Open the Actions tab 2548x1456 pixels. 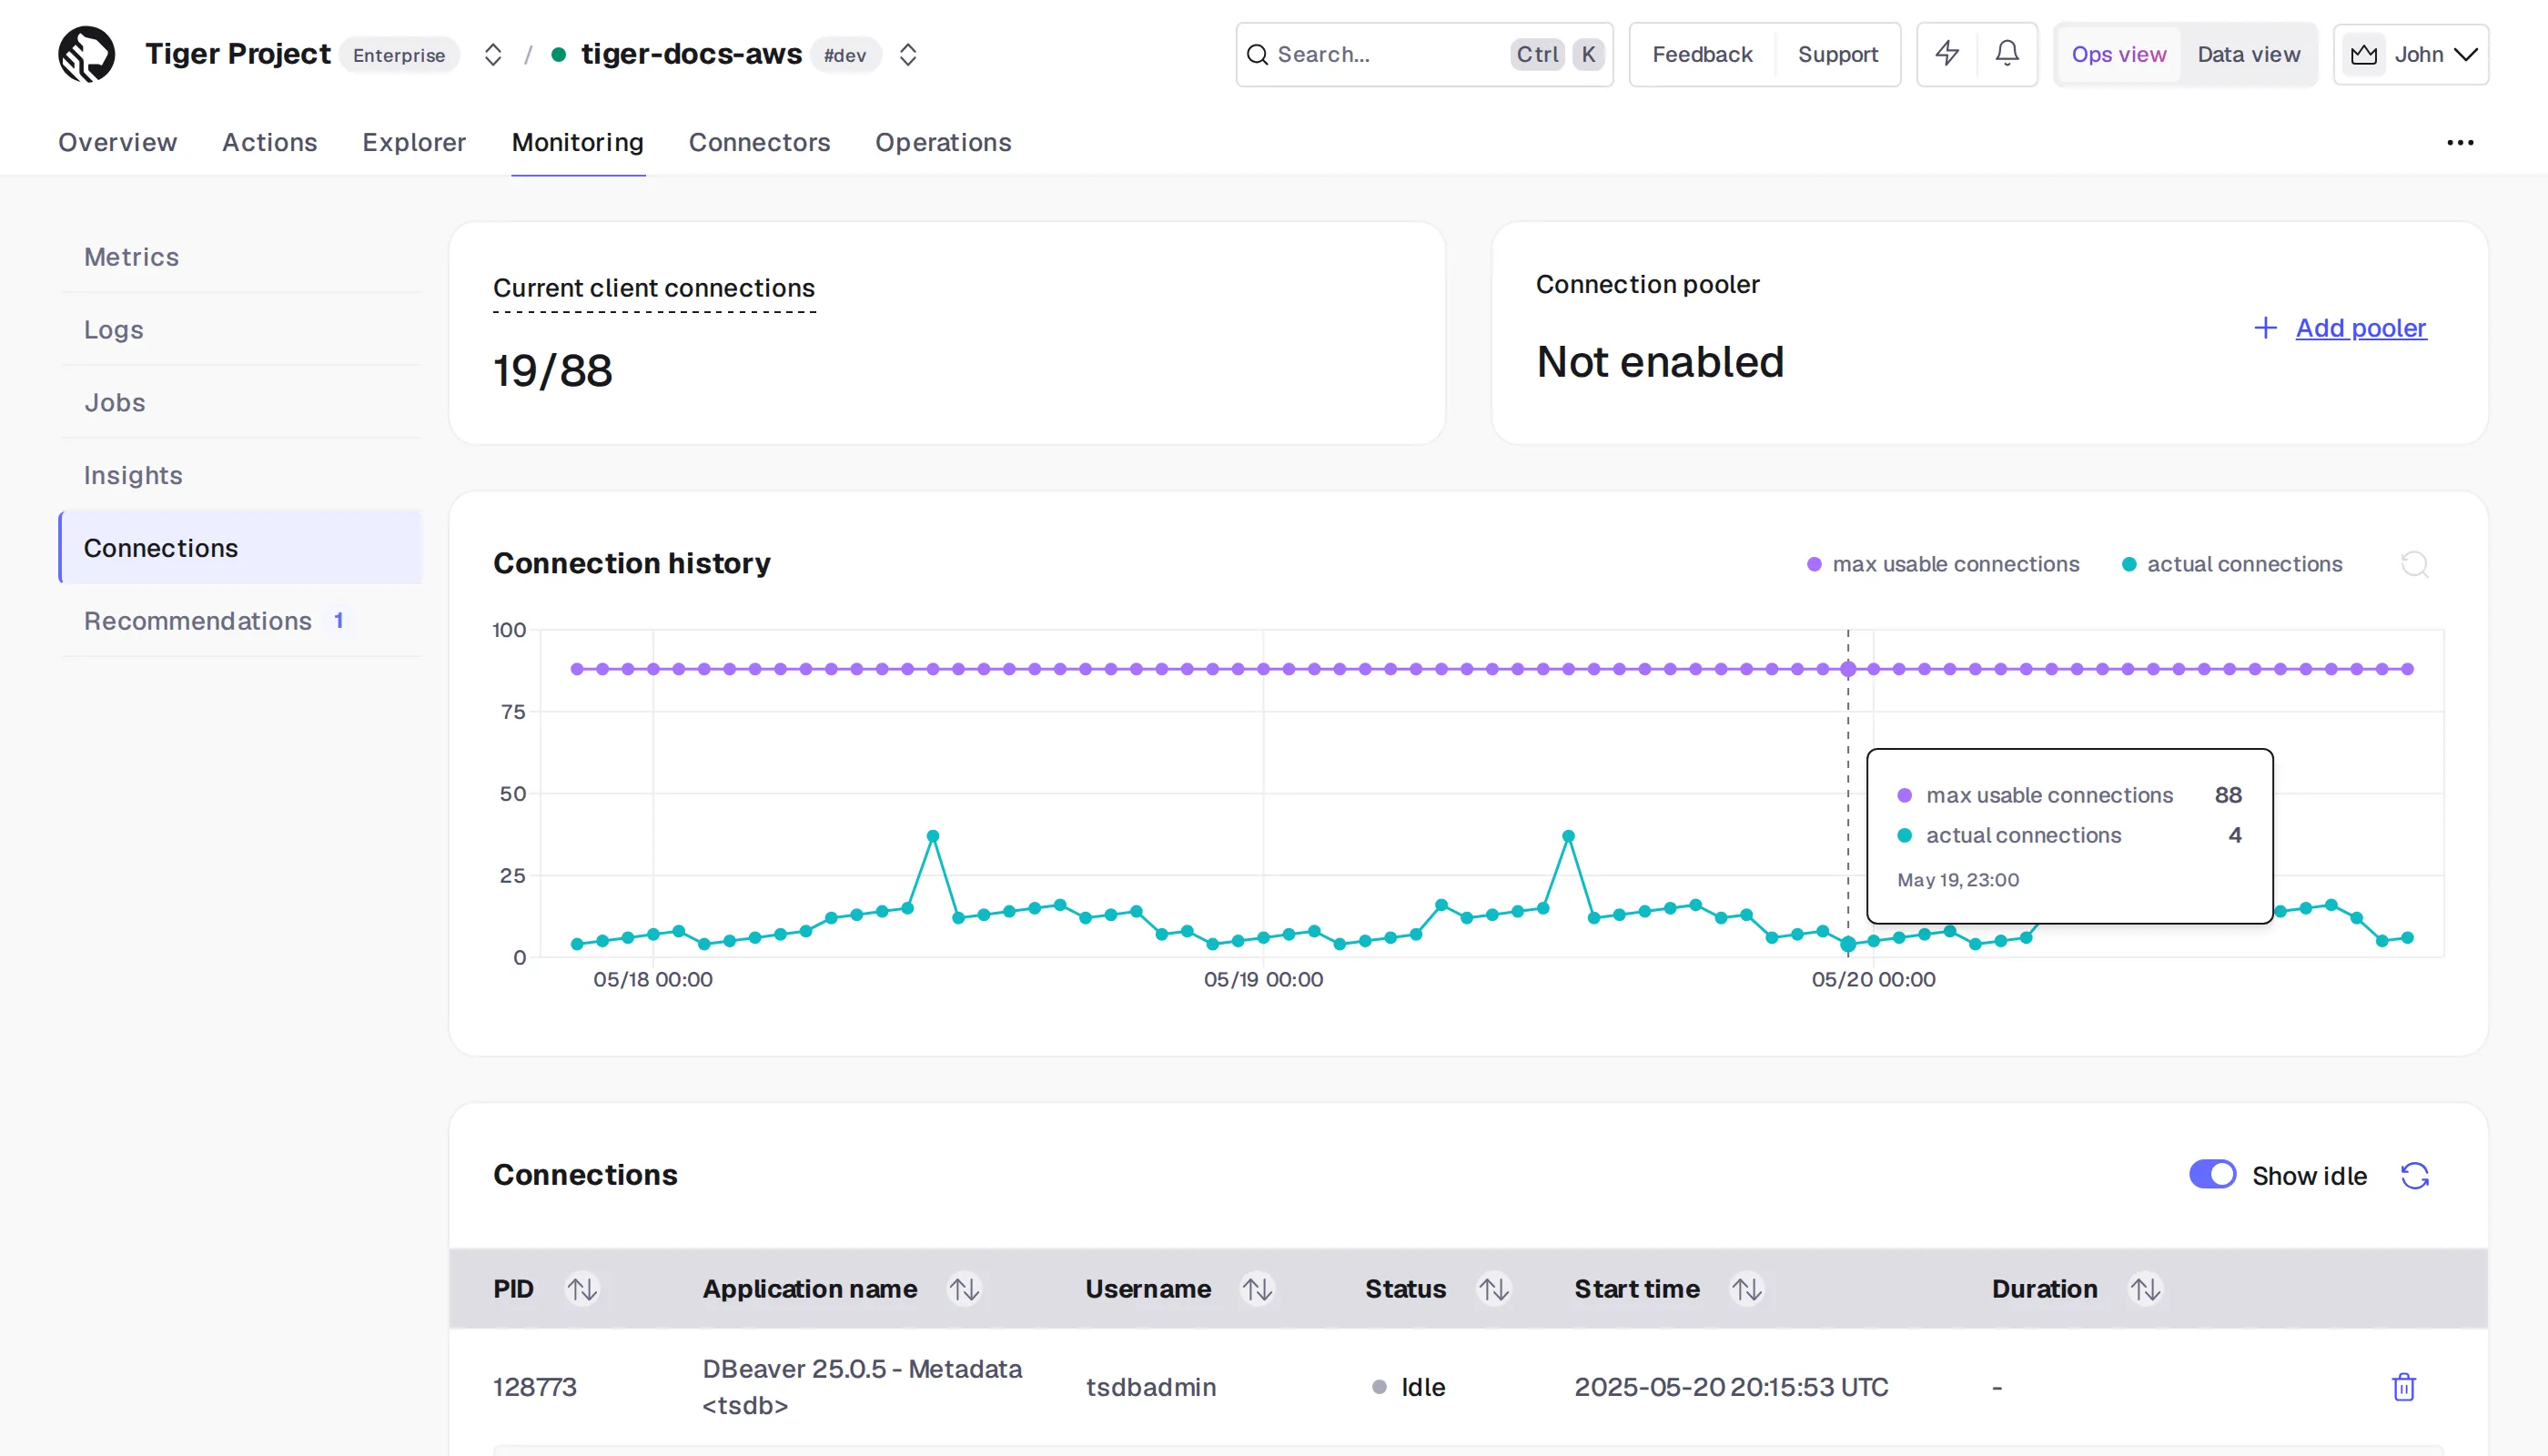tap(269, 142)
